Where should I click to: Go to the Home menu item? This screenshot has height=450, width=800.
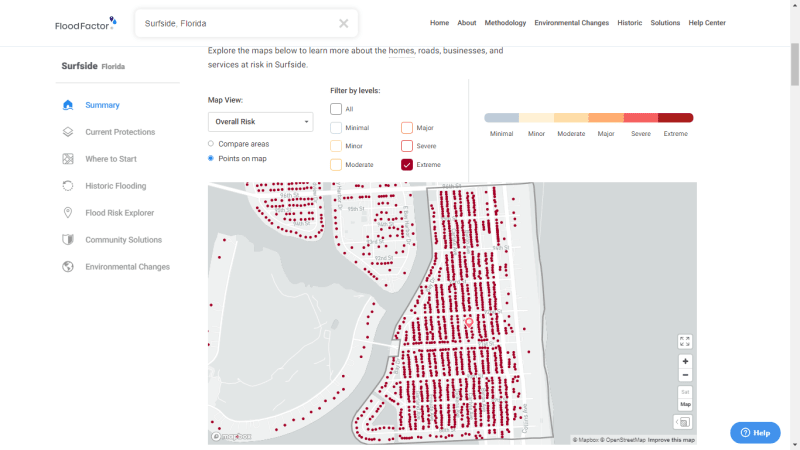click(x=439, y=23)
